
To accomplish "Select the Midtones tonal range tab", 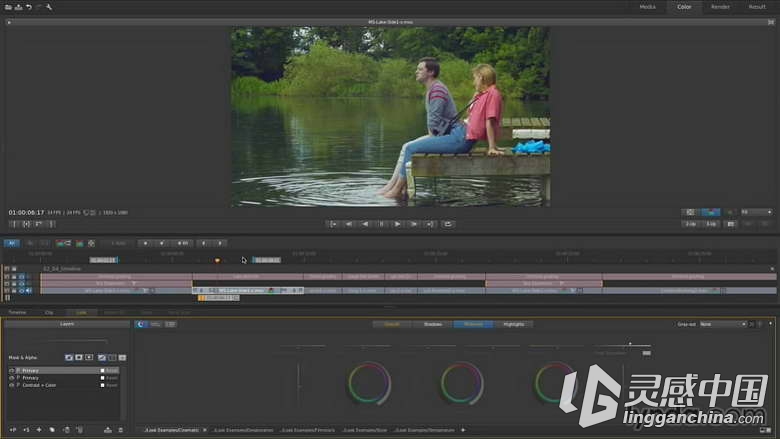I will click(473, 324).
